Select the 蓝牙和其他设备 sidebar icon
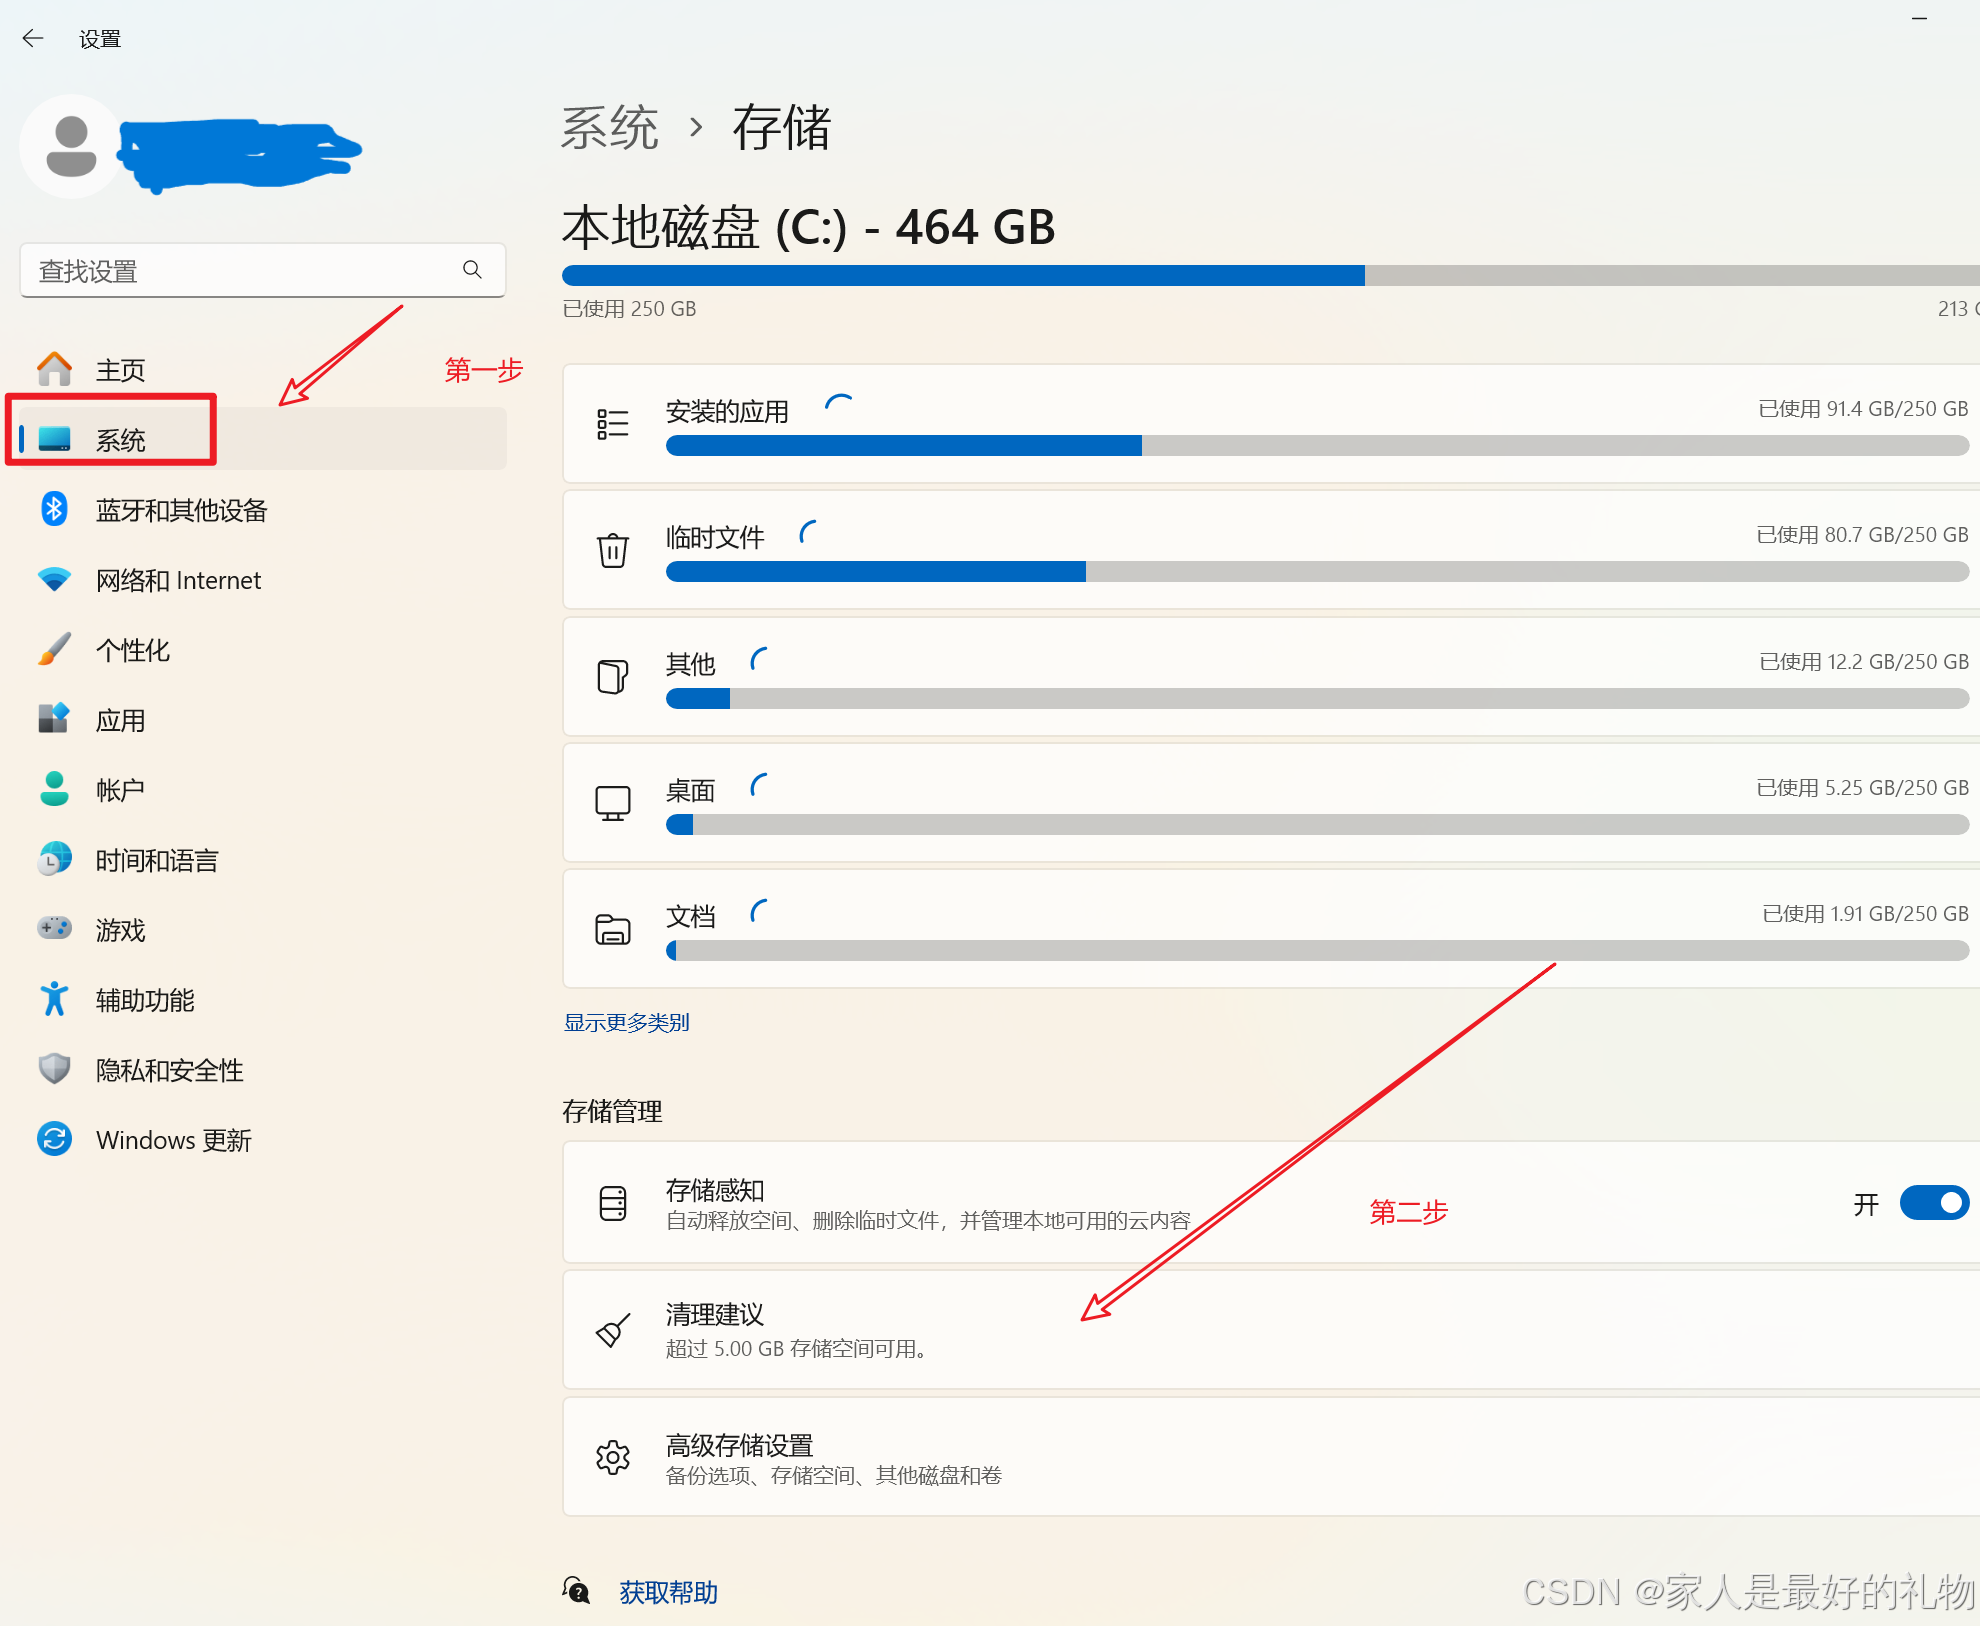Image resolution: width=1980 pixels, height=1626 pixels. (x=54, y=510)
